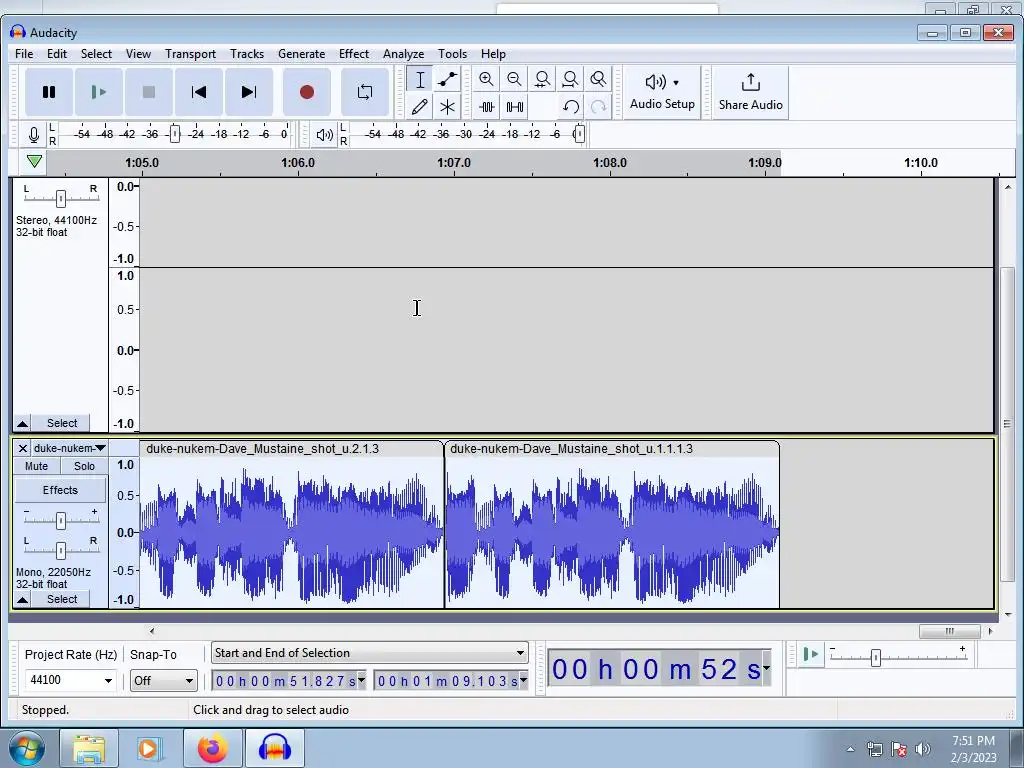The image size is (1024, 768).
Task: Click the red Record button
Action: tap(307, 92)
